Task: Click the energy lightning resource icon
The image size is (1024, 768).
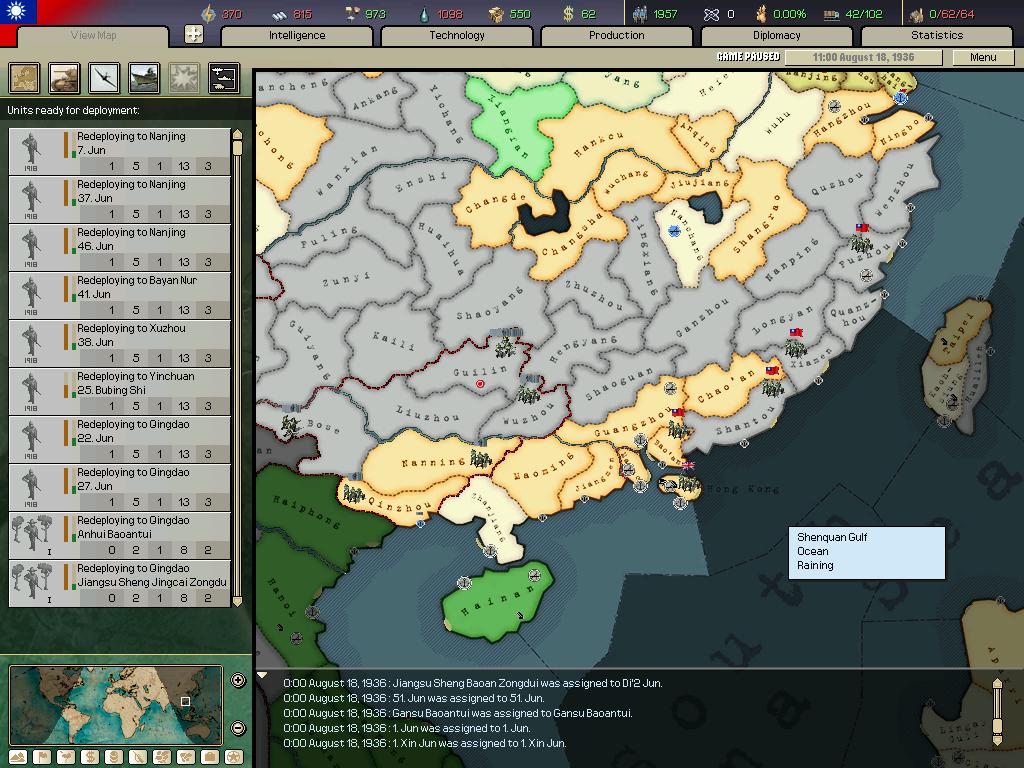Action: click(208, 14)
